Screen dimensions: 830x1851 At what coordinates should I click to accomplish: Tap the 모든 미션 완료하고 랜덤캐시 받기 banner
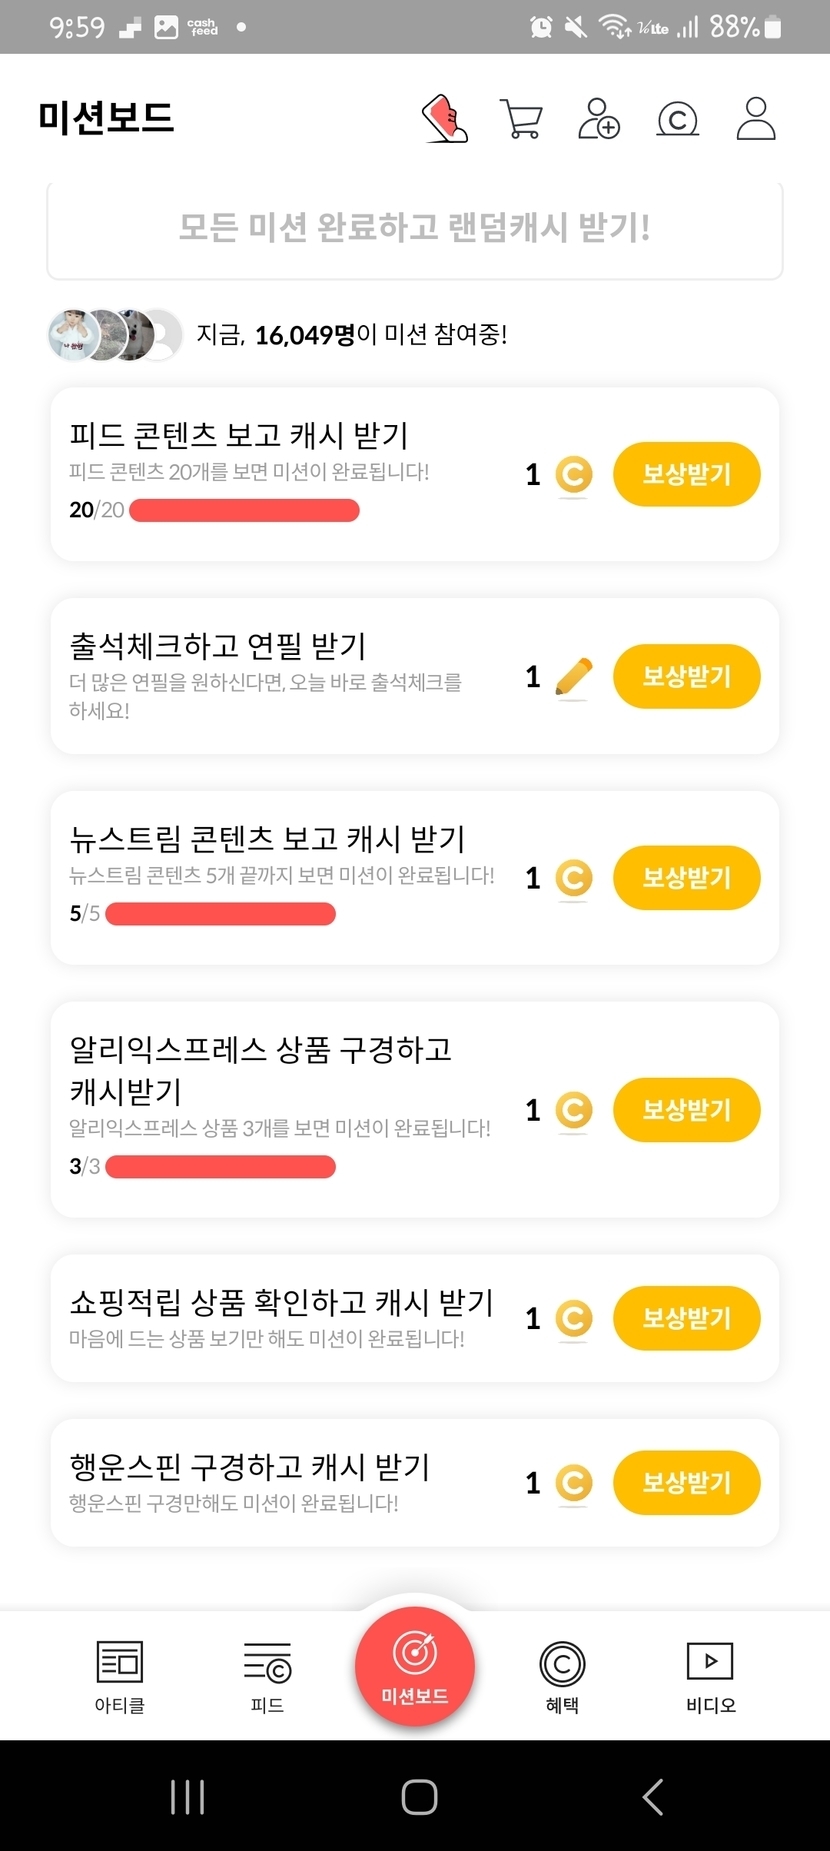pos(415,228)
